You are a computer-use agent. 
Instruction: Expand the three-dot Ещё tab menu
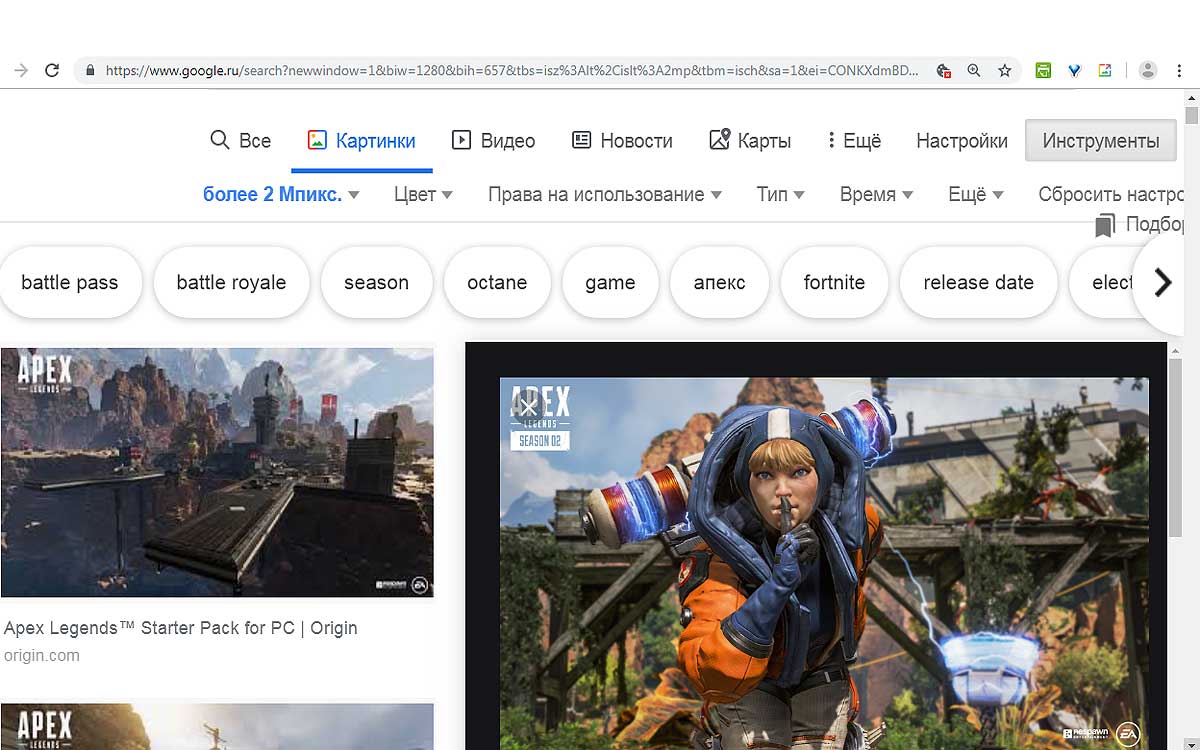[854, 141]
